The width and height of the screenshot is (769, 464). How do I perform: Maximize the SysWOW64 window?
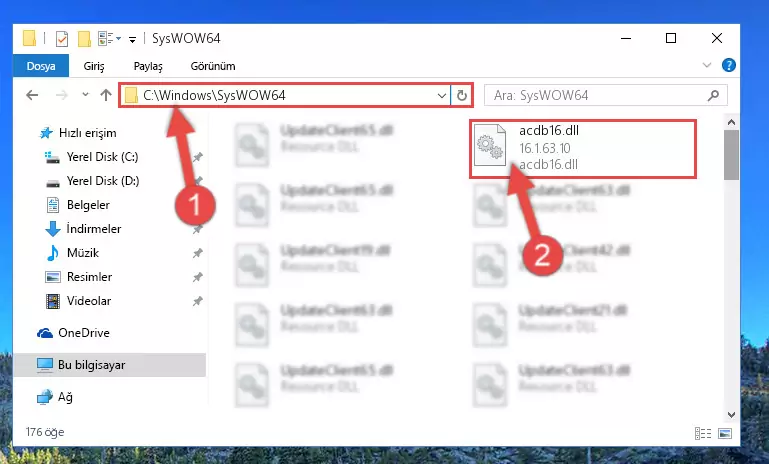671,38
